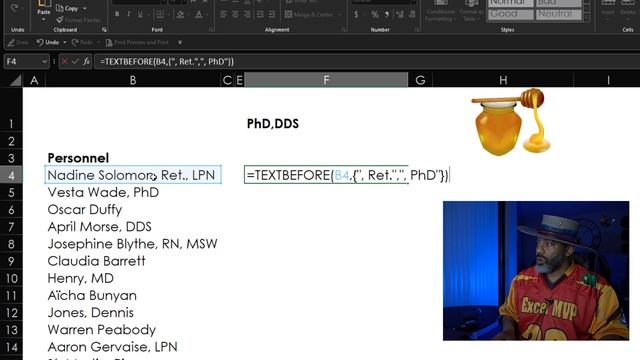This screenshot has width=640, height=360.
Task: Decrease decimal places
Action: 412,15
